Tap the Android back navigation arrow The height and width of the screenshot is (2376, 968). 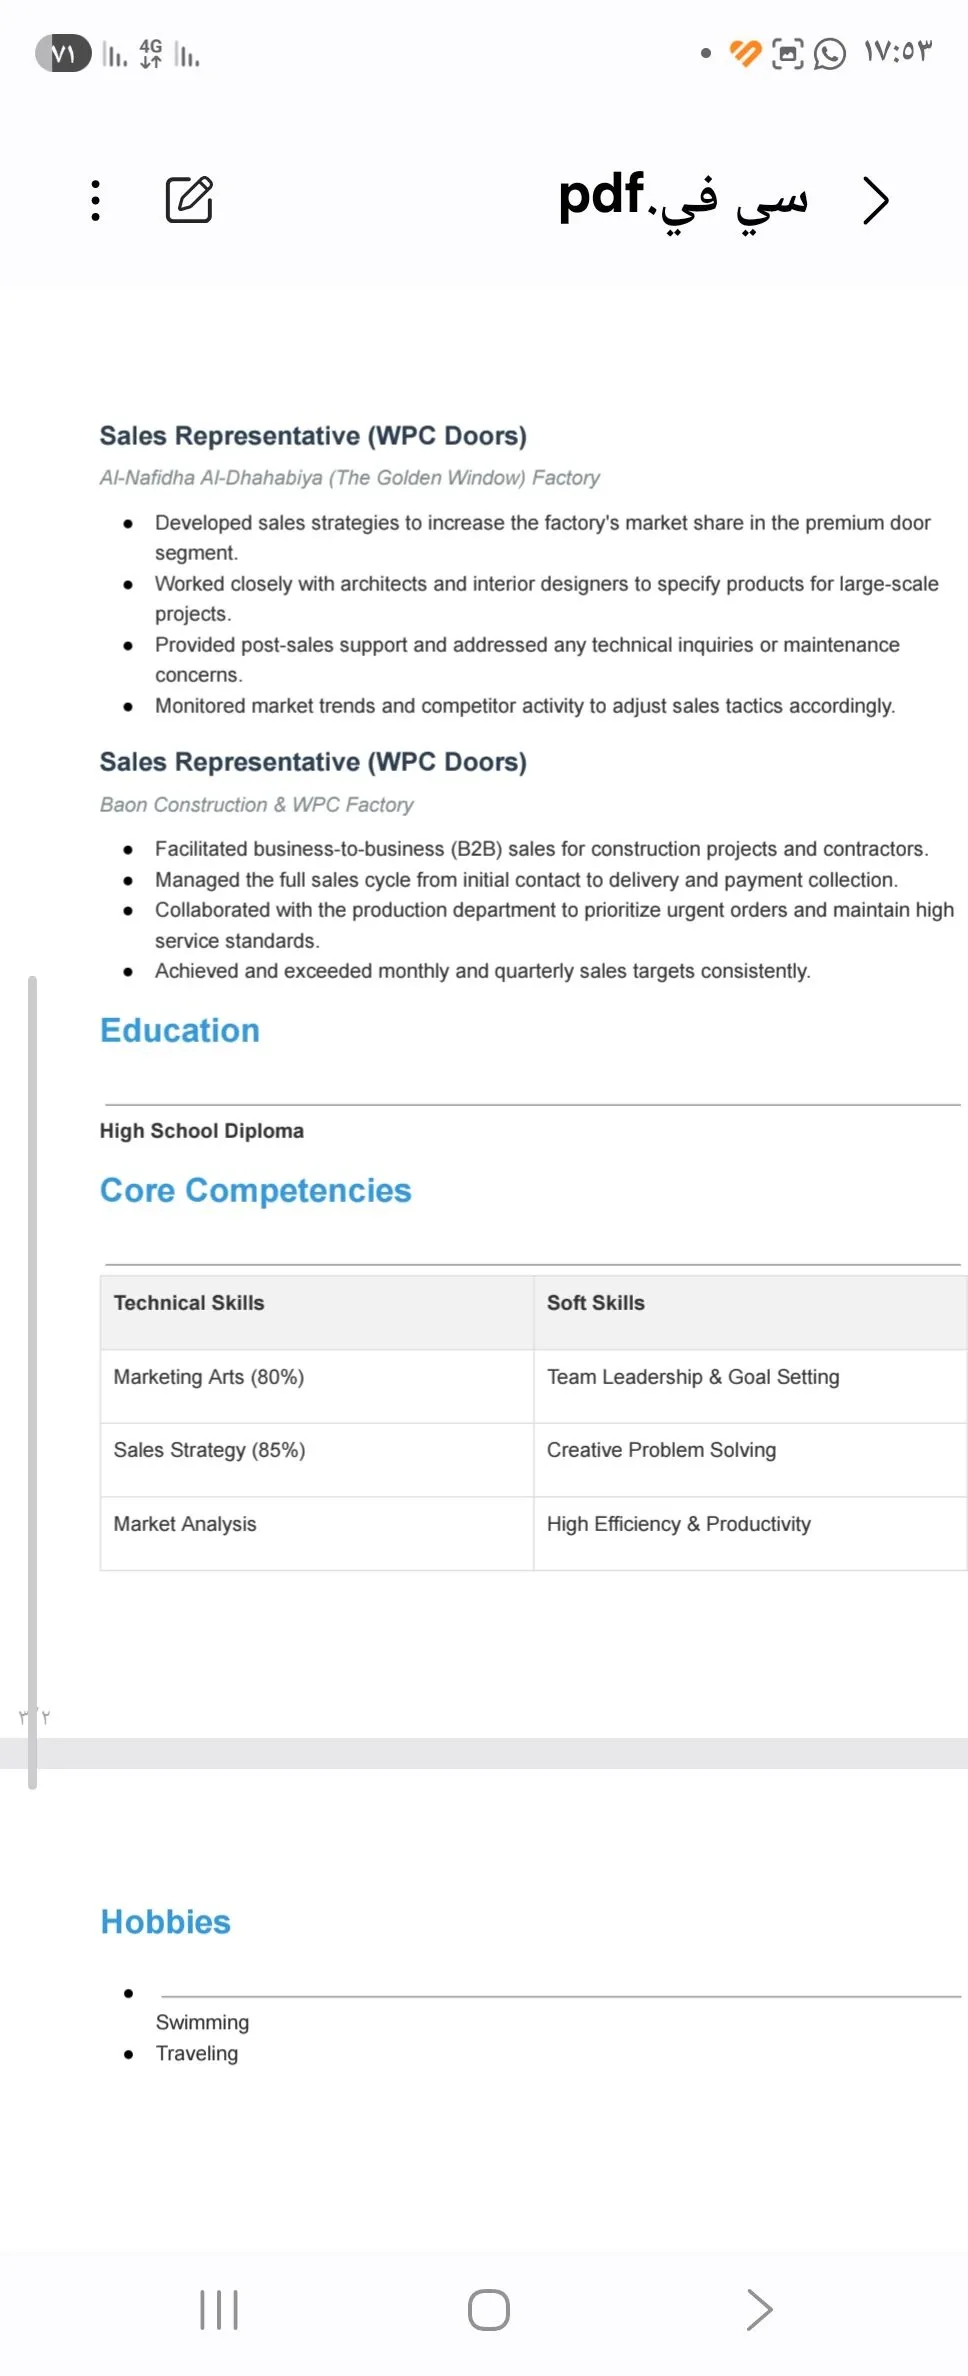759,2309
